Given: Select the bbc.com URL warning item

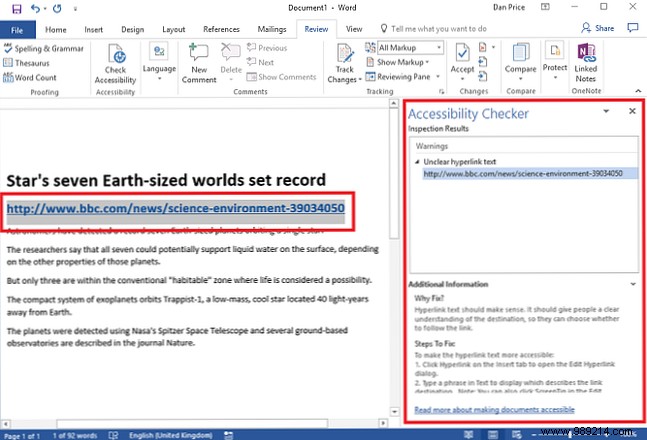Looking at the screenshot, I should click(x=530, y=174).
